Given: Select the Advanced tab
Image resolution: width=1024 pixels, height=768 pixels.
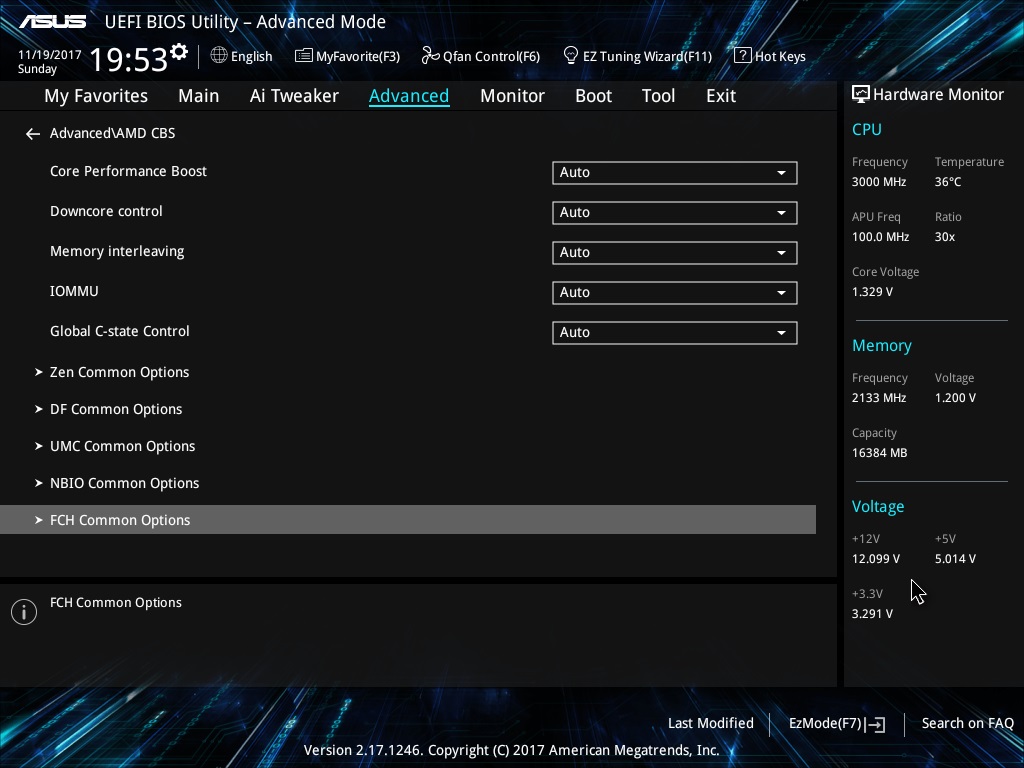Looking at the screenshot, I should 409,96.
